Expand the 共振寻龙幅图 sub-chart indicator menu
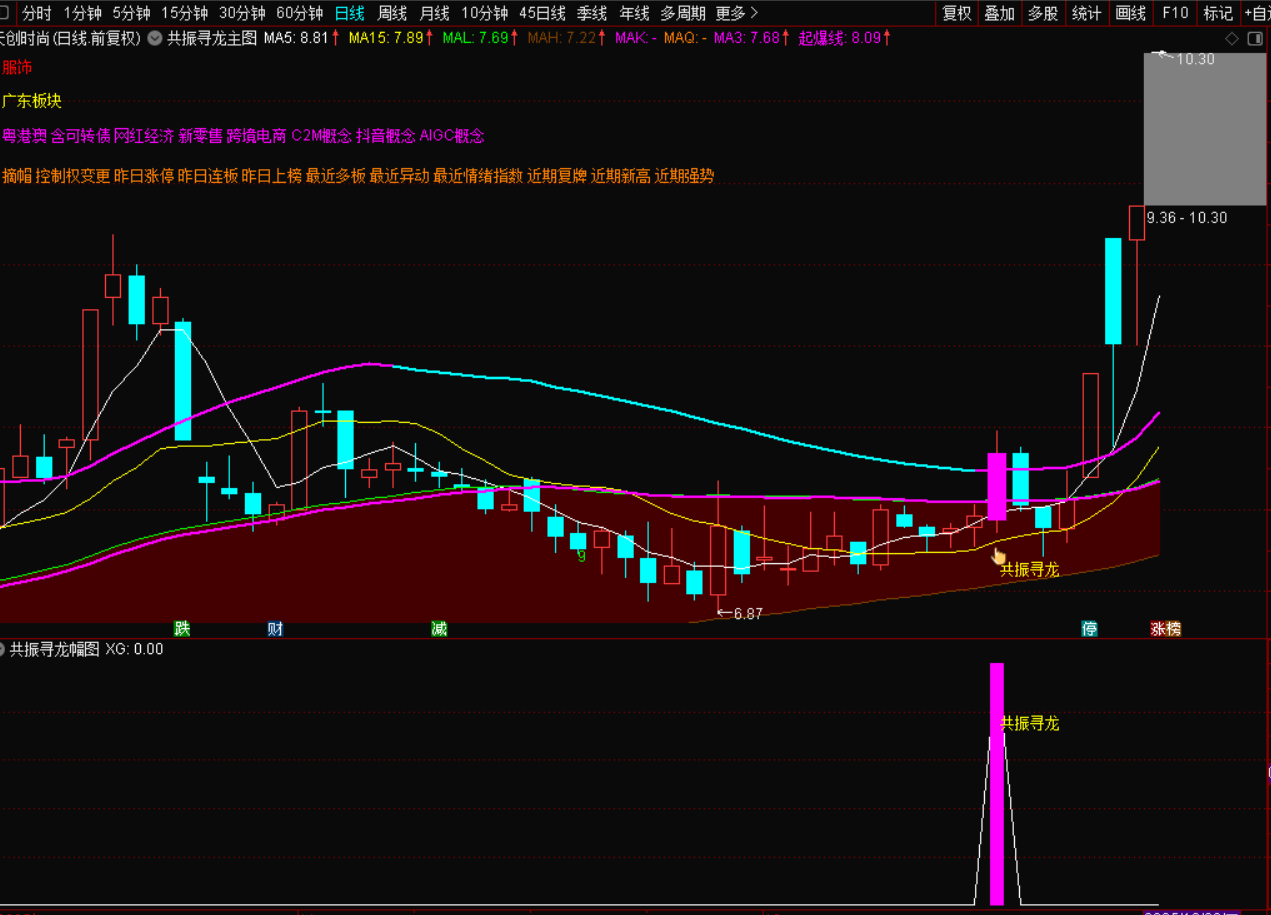The image size is (1271, 915). click(x=3, y=649)
